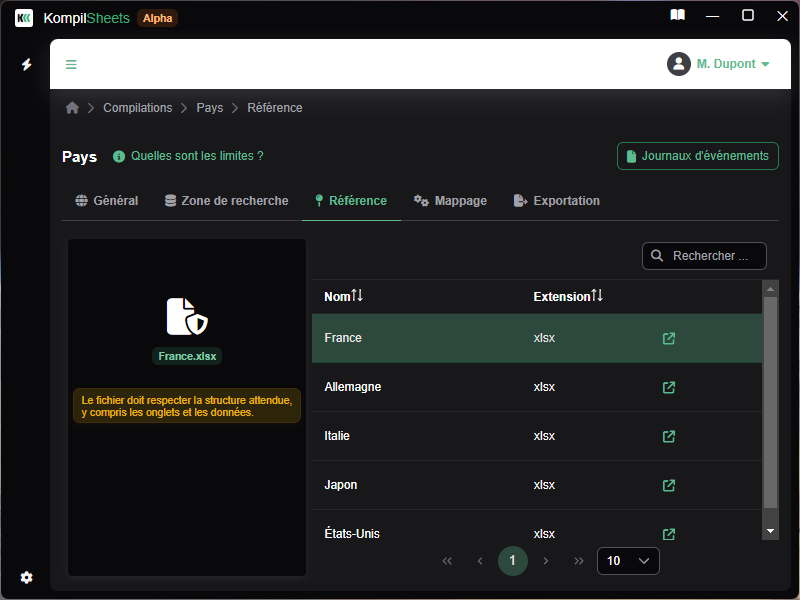Image resolution: width=800 pixels, height=600 pixels.
Task: Click the table's vertical scrollbar
Action: click(x=770, y=400)
